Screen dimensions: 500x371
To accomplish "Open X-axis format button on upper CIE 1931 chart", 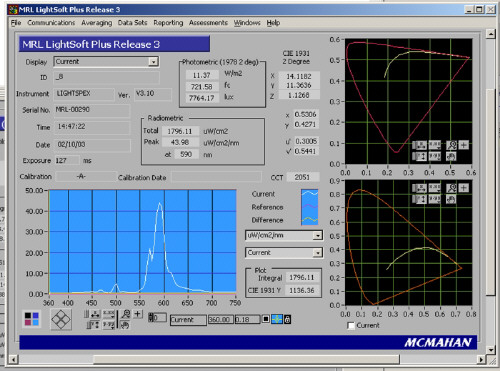I will 435,145.
